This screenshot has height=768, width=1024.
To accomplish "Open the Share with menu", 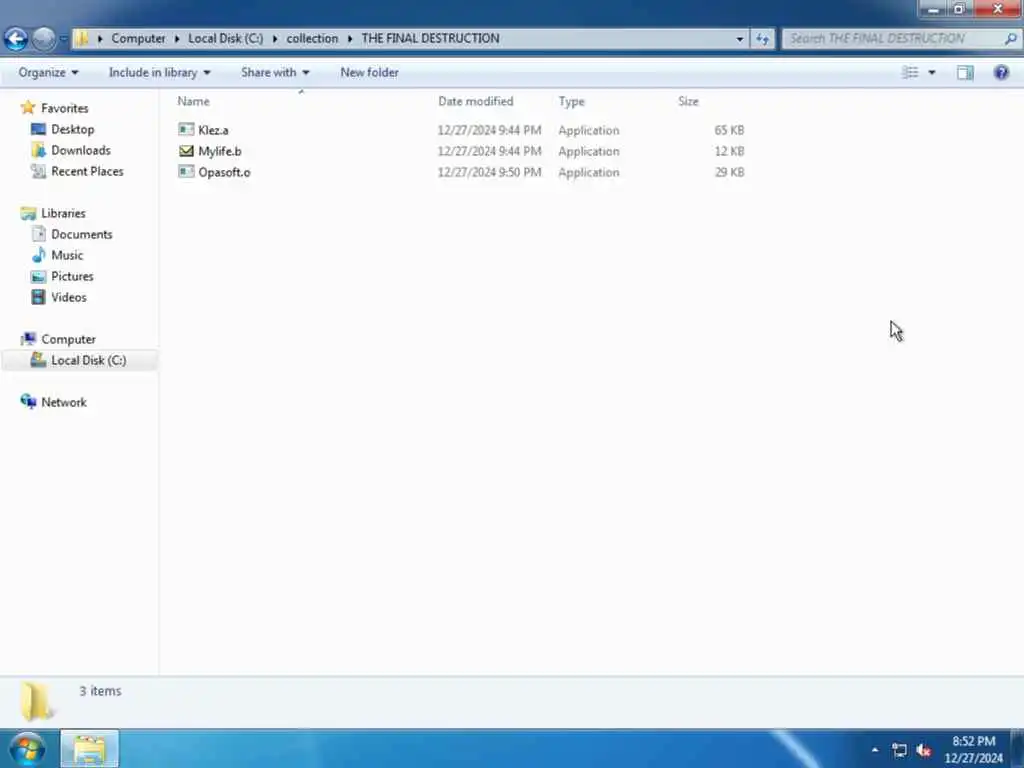I will click(x=275, y=72).
